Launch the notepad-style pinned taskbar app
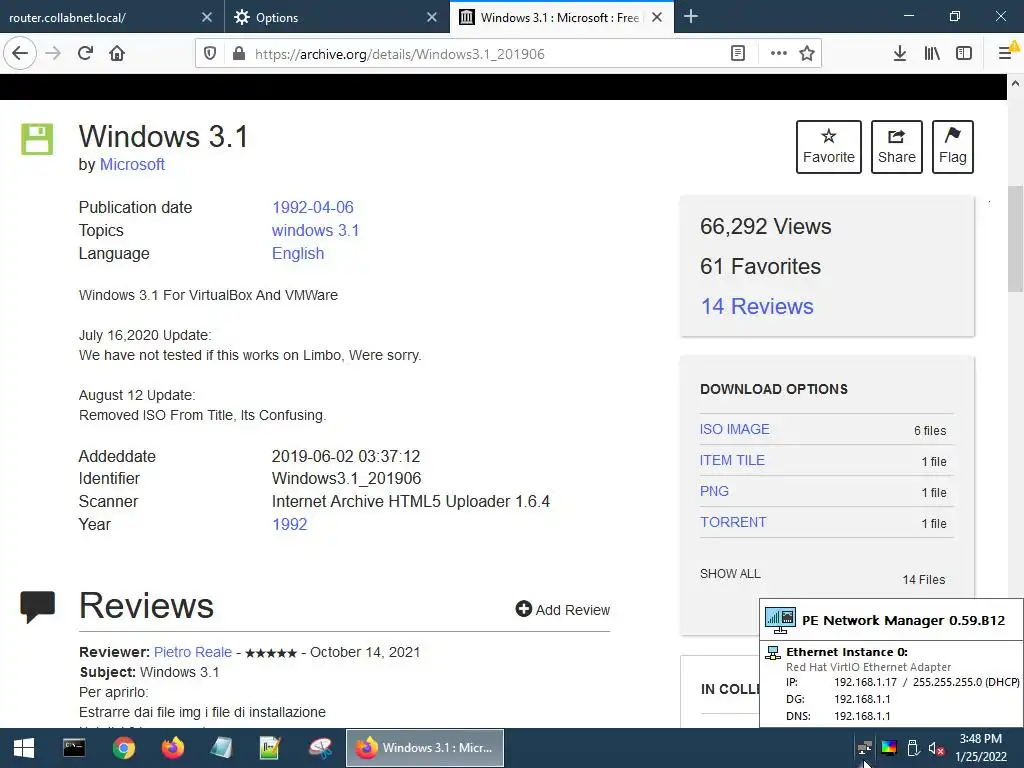1024x768 pixels. click(270, 748)
